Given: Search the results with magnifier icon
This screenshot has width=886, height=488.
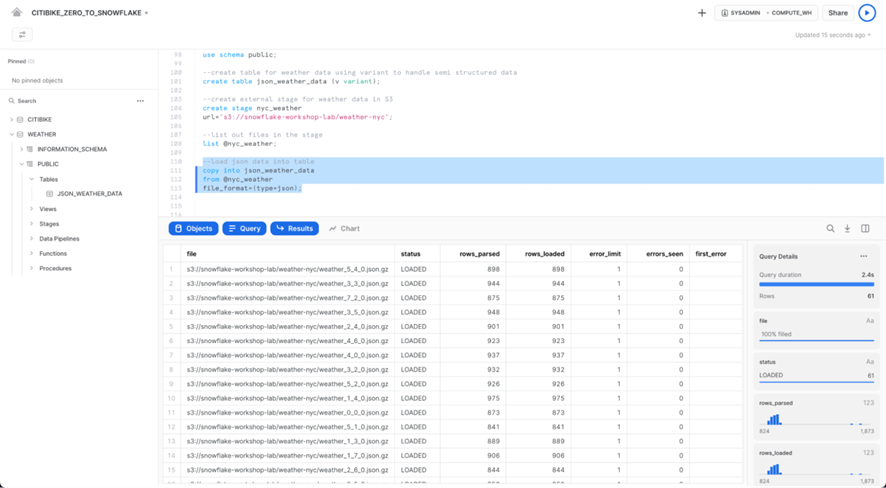Looking at the screenshot, I should click(830, 229).
